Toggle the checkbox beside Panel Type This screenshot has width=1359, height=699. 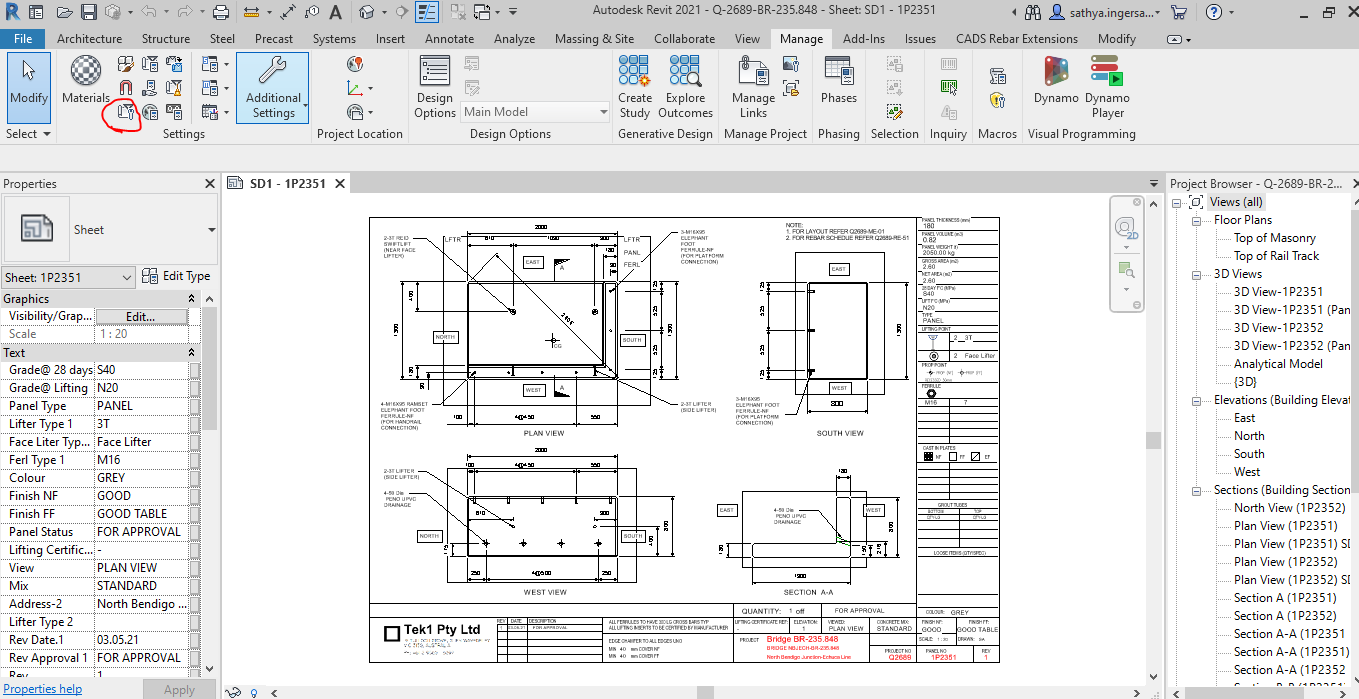(194, 406)
